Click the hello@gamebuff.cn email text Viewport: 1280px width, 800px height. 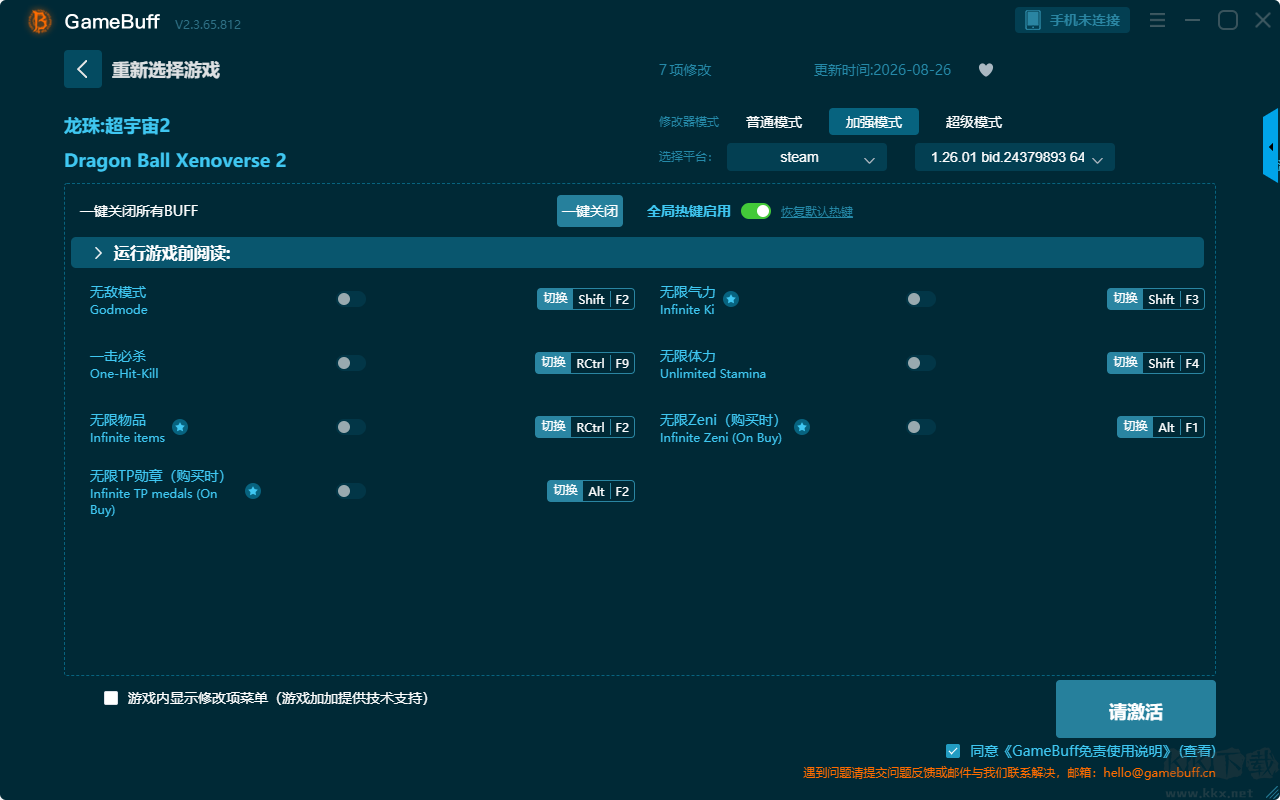click(x=1159, y=772)
